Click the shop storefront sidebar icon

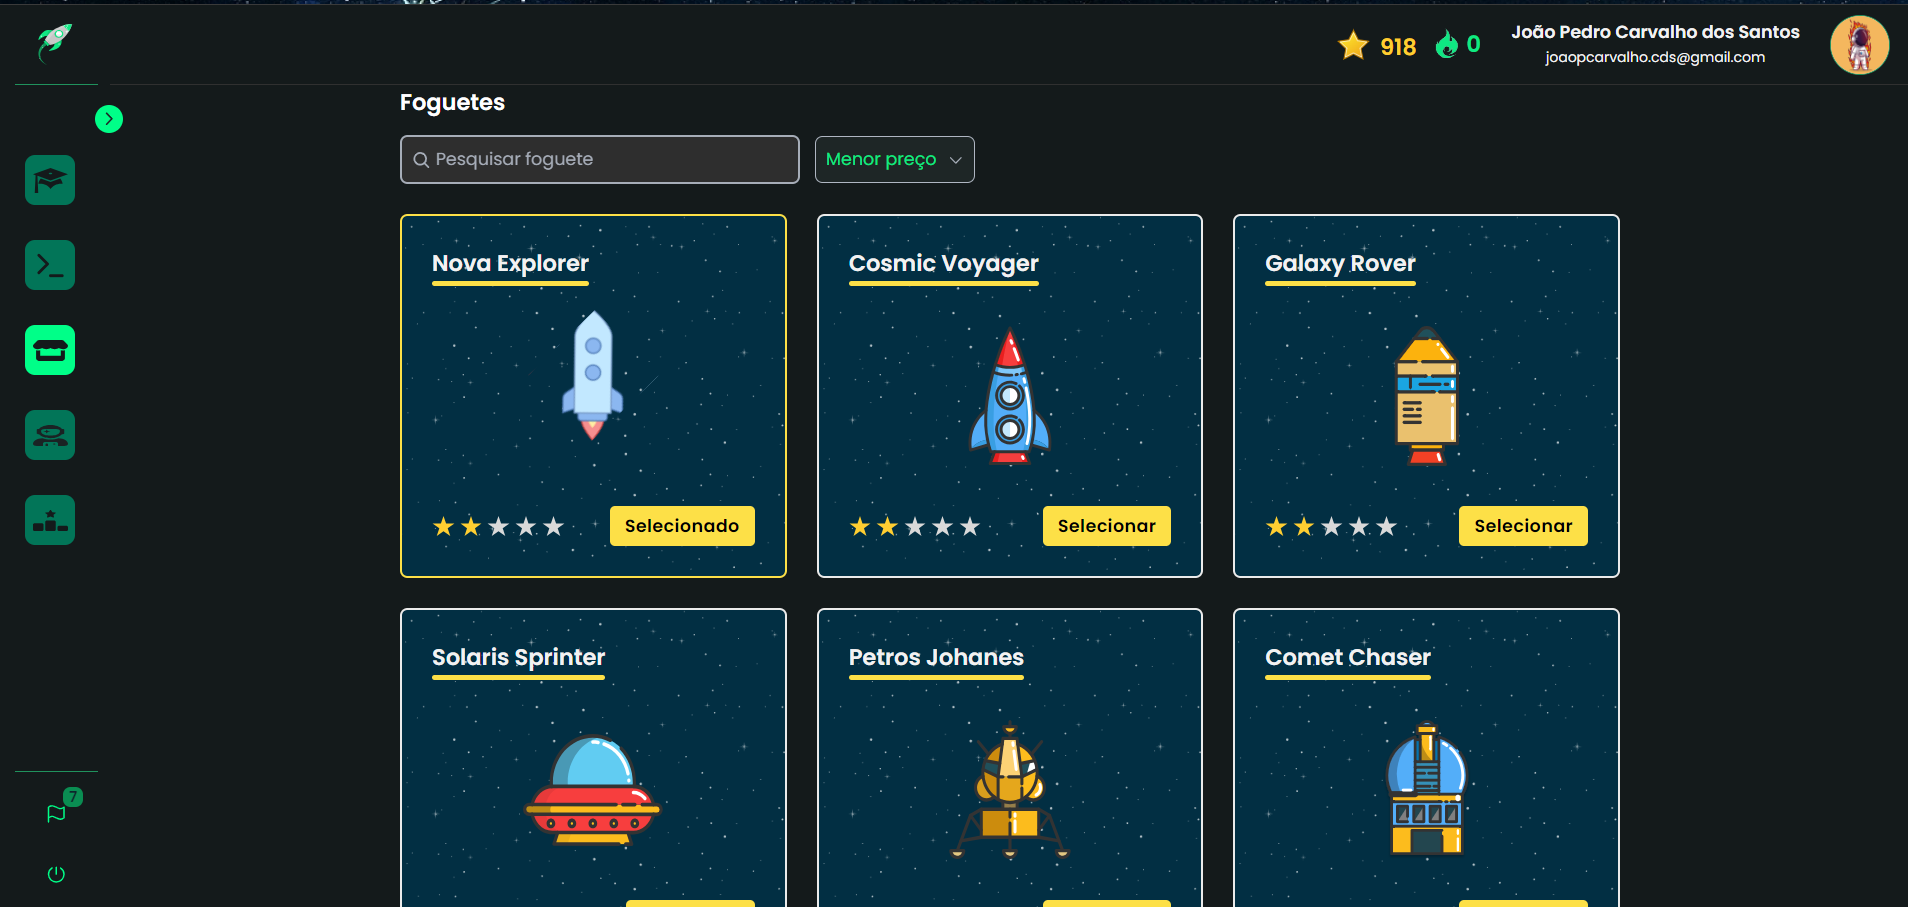click(x=50, y=350)
